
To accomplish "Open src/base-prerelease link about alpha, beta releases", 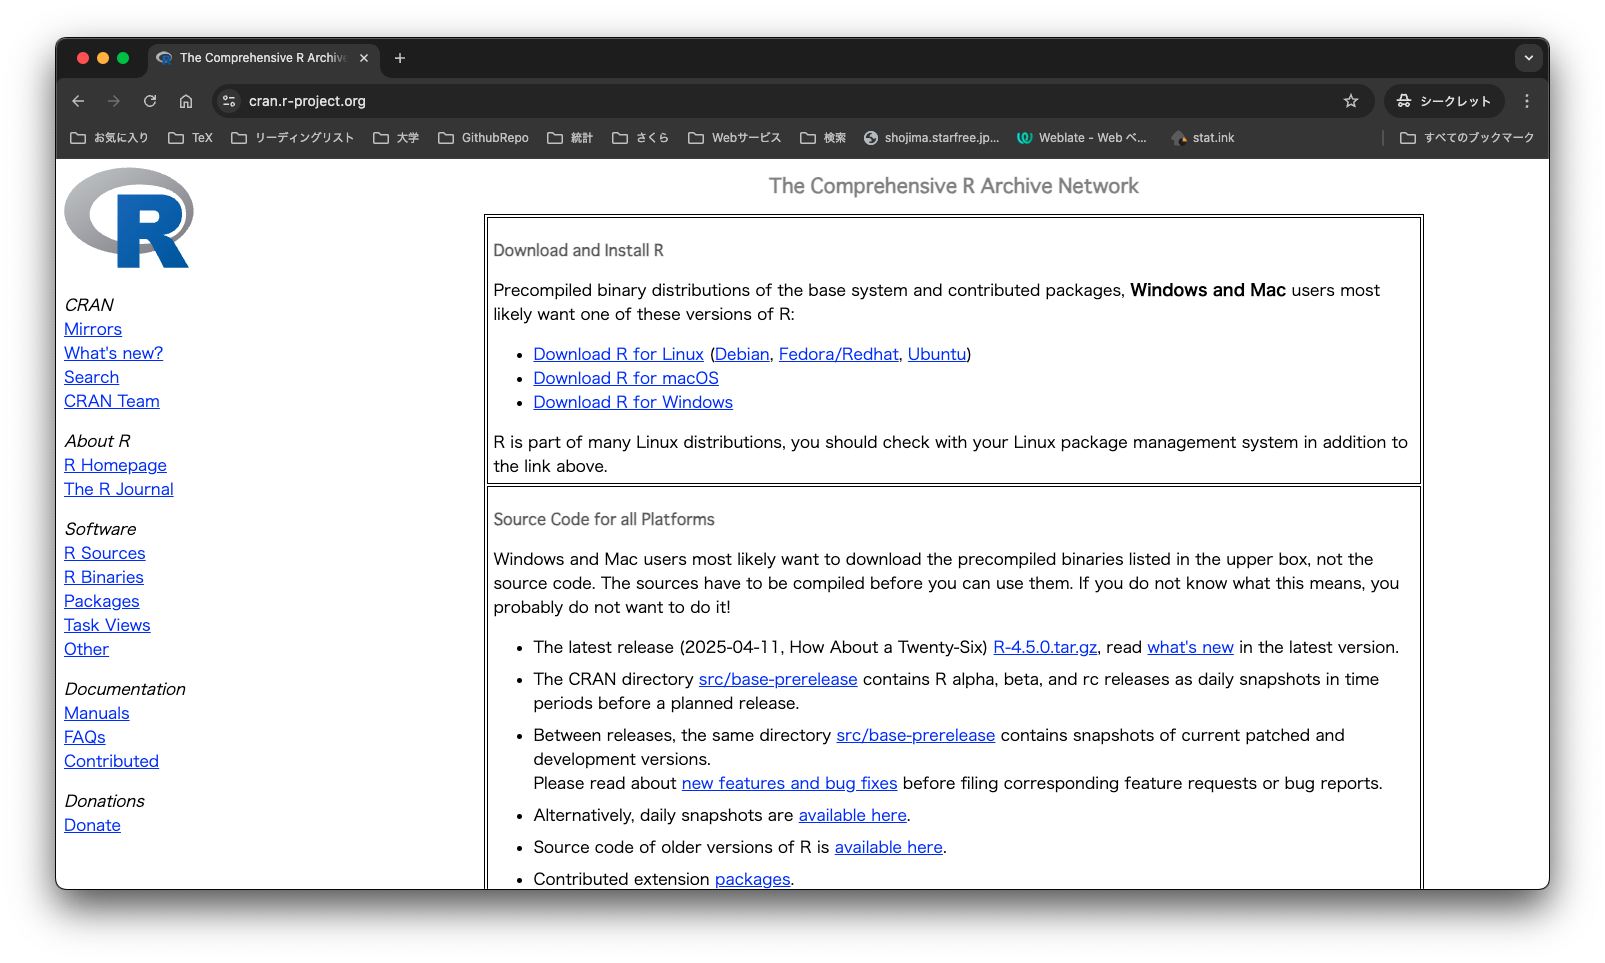I will pyautogui.click(x=778, y=679).
